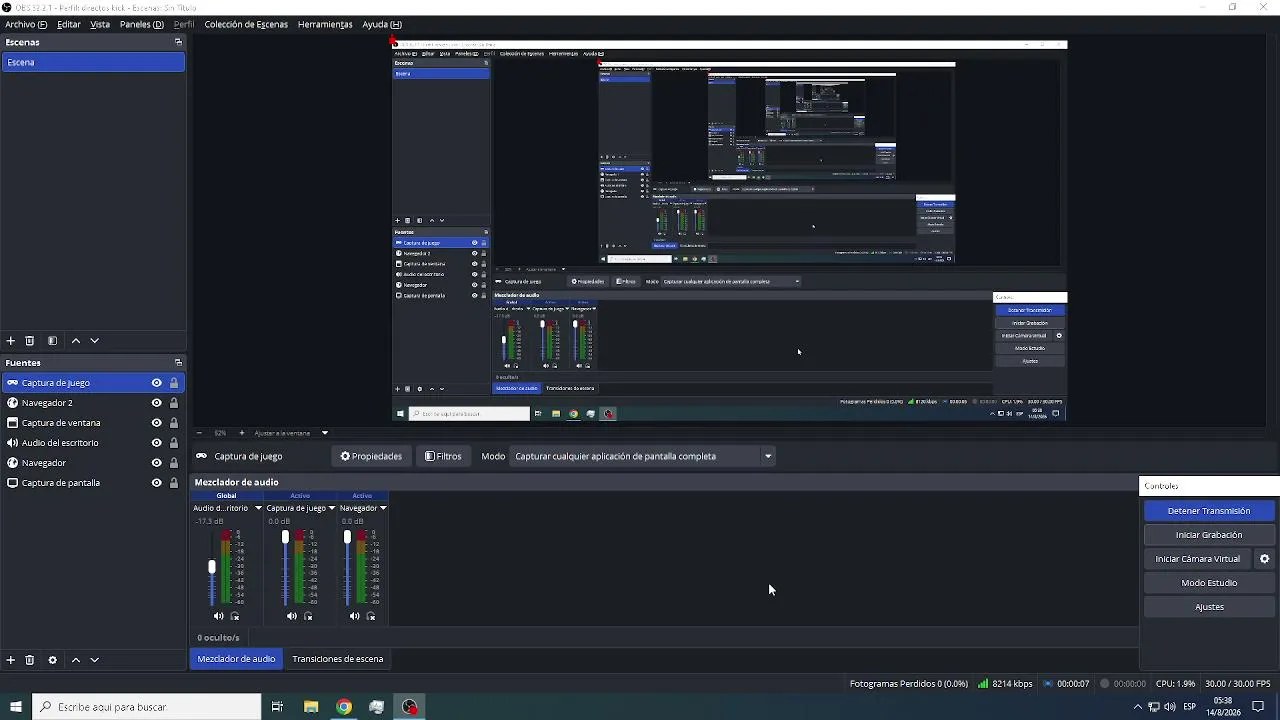
Task: Toggle lock on Captura de pantalla source
Action: (174, 483)
